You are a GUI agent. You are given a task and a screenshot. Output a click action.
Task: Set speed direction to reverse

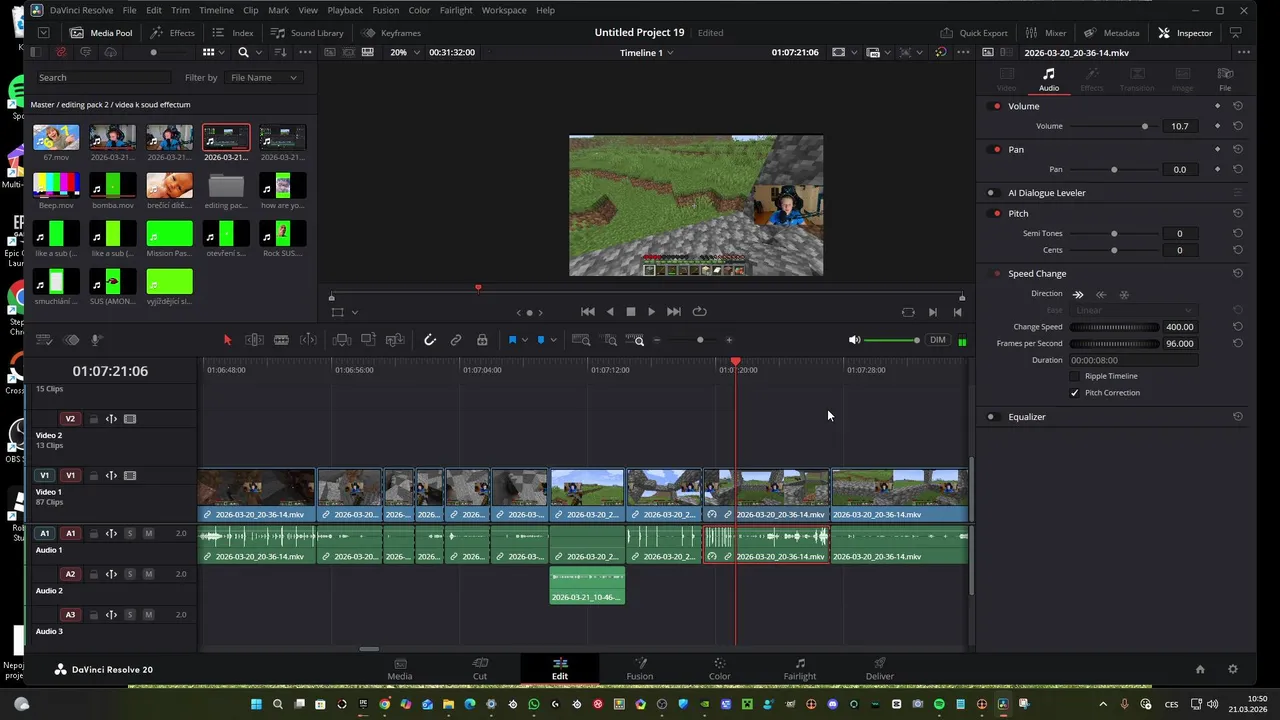(1101, 294)
